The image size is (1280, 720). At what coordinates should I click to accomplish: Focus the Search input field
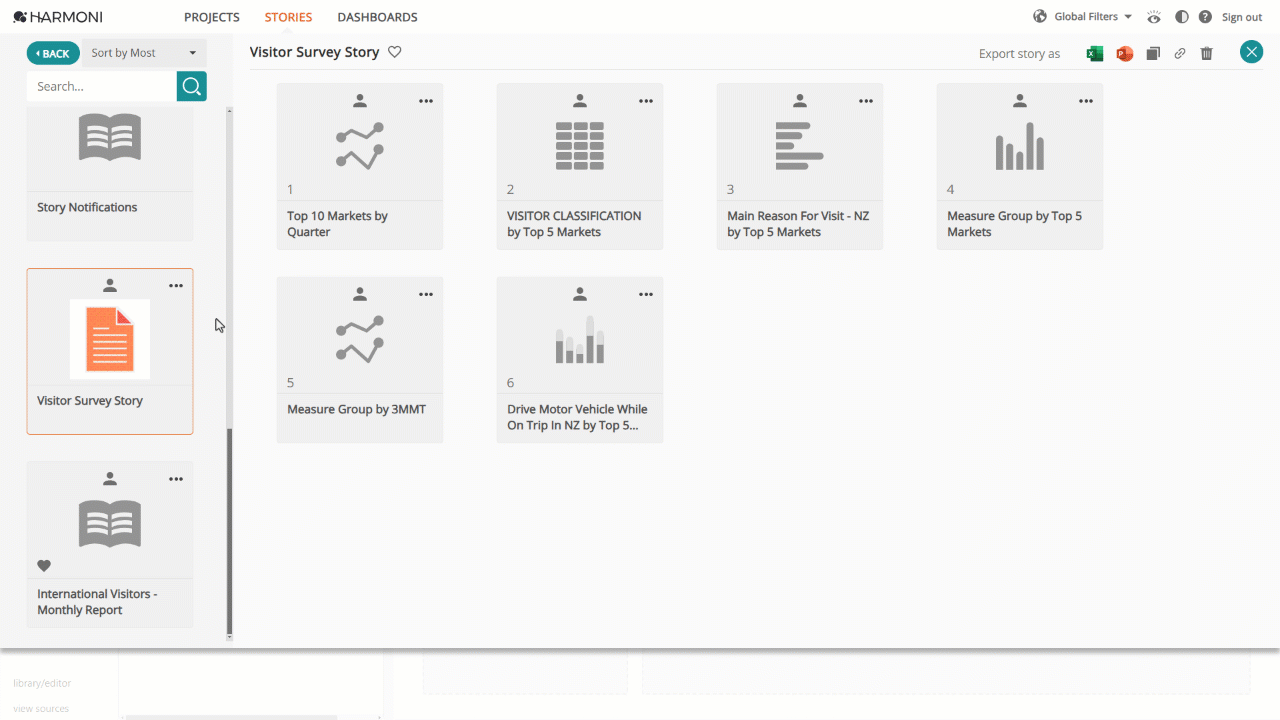[x=102, y=86]
